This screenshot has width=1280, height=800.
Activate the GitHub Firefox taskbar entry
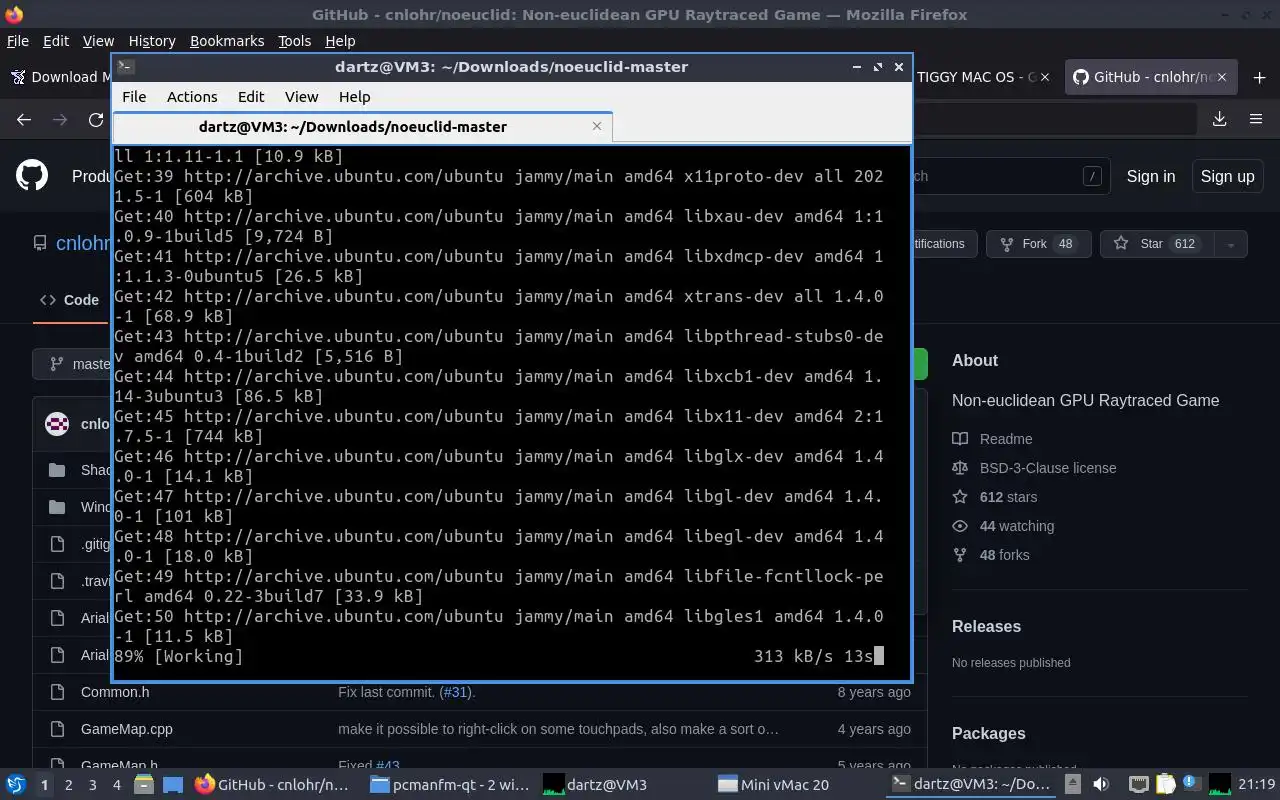273,785
